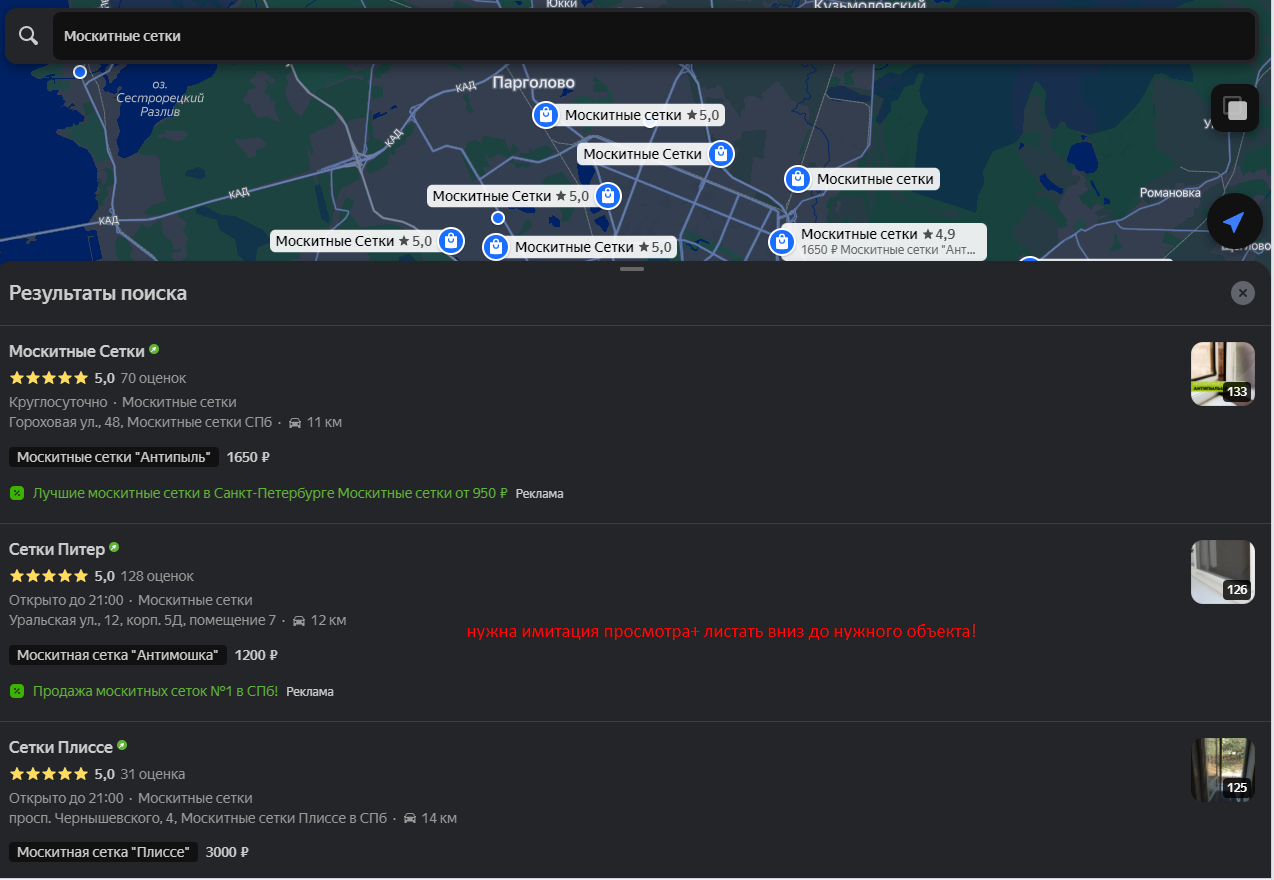This screenshot has height=880, width=1274.
Task: Close the search results panel
Action: coord(1242,293)
